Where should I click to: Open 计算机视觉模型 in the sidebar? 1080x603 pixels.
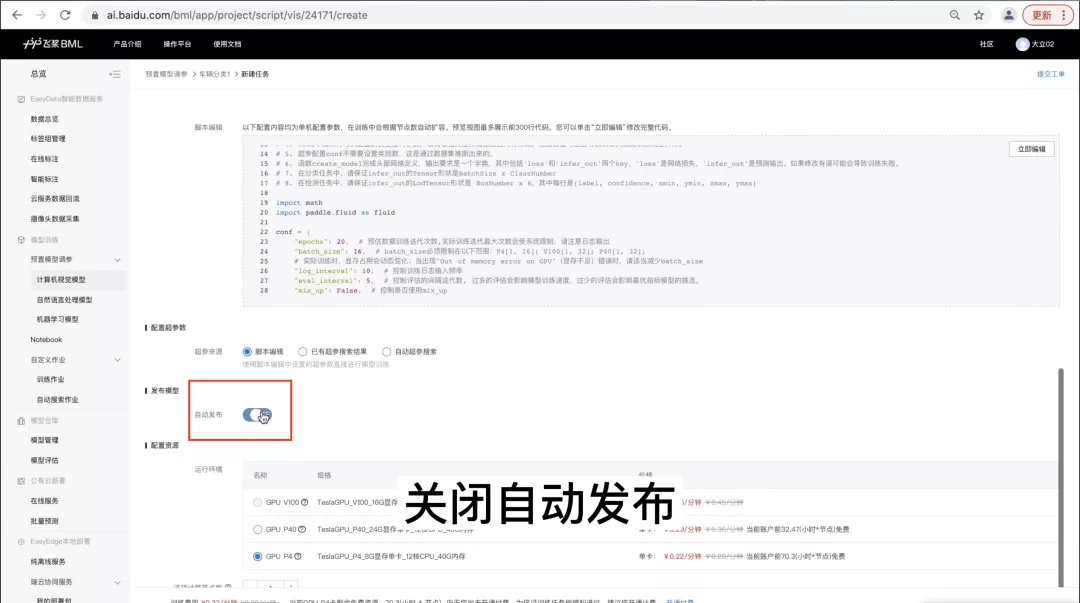61,280
